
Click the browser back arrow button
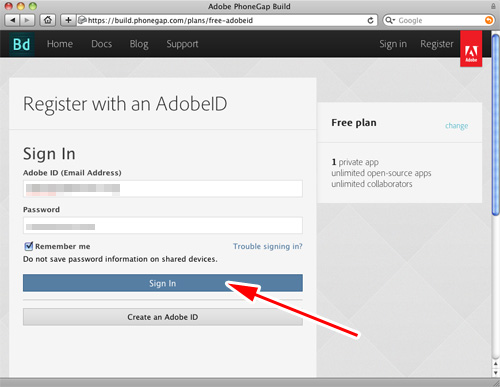13,20
